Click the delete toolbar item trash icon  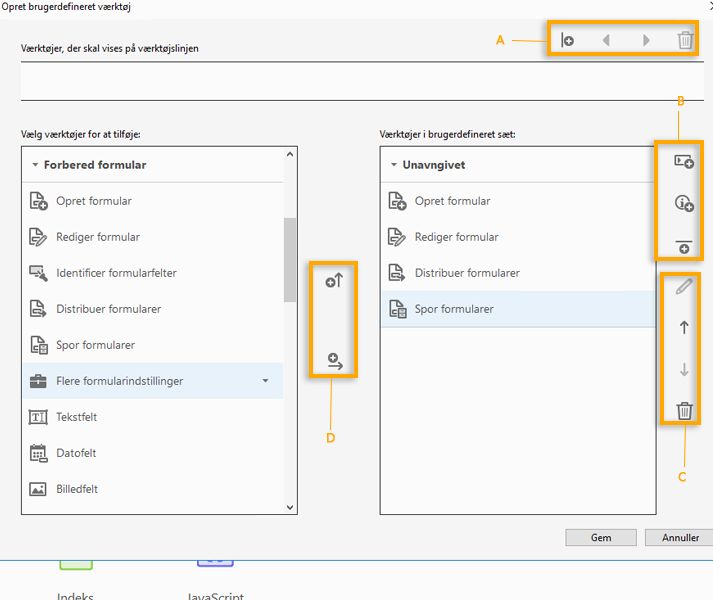[x=685, y=41]
